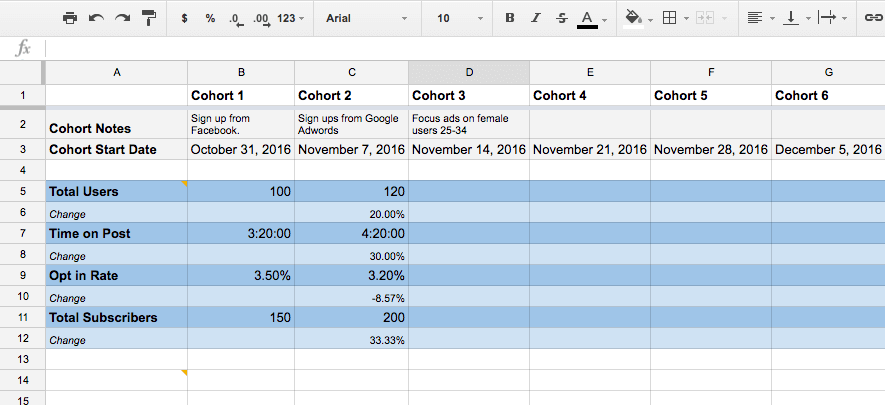
Task: Select the Paint format roller icon
Action: (149, 18)
